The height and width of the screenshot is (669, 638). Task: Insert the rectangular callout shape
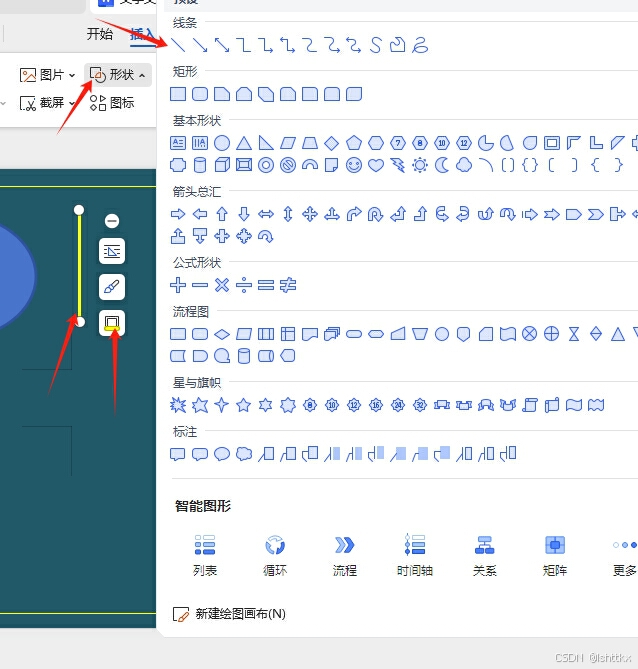178,454
